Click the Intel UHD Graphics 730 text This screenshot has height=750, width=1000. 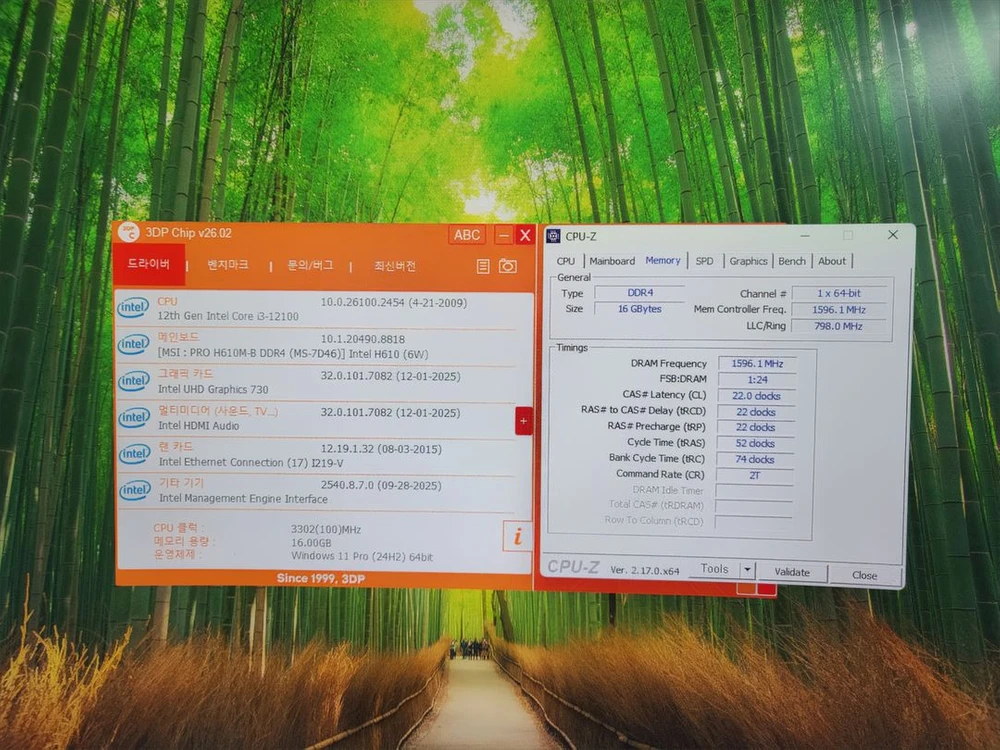(213, 389)
